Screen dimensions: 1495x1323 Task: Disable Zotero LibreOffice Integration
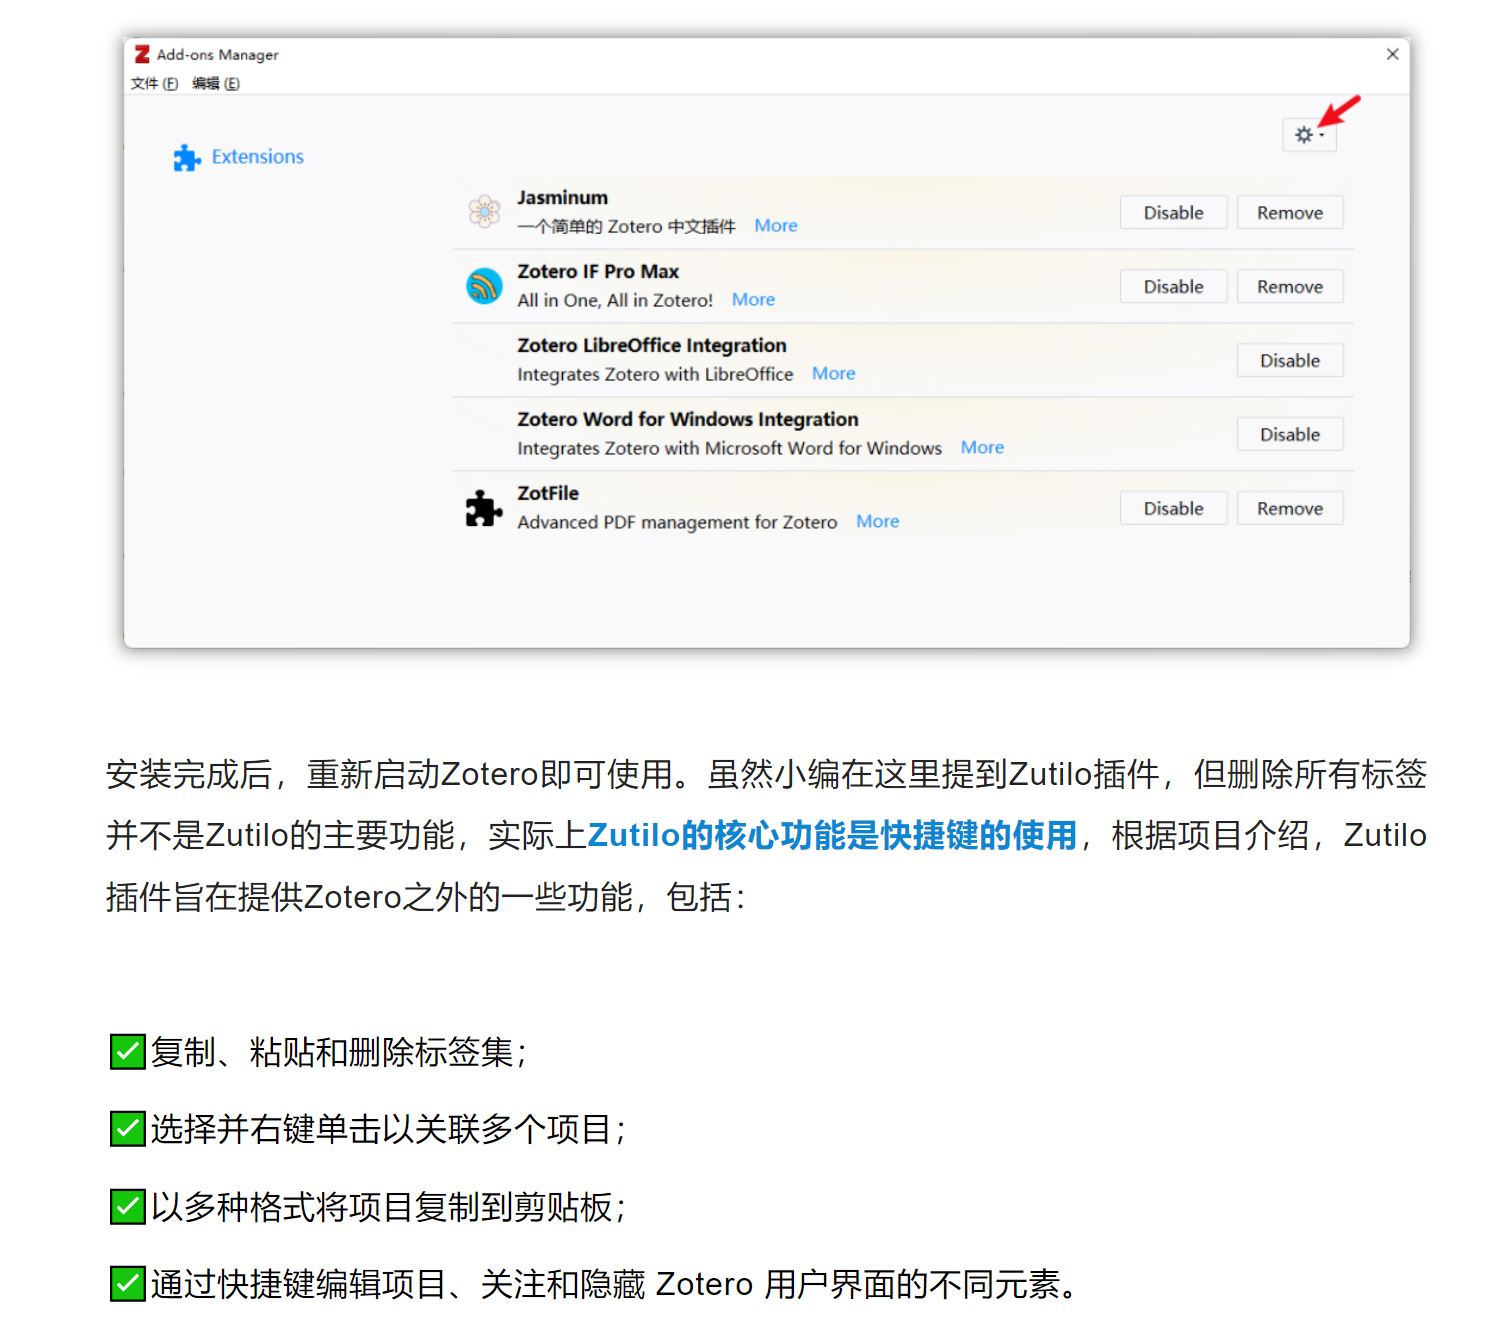[1290, 360]
